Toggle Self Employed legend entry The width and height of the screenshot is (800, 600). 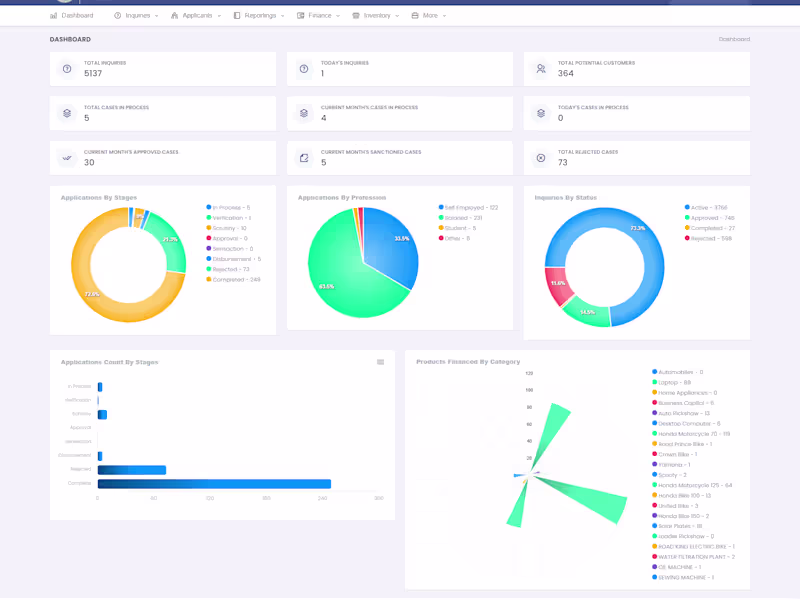(468, 208)
